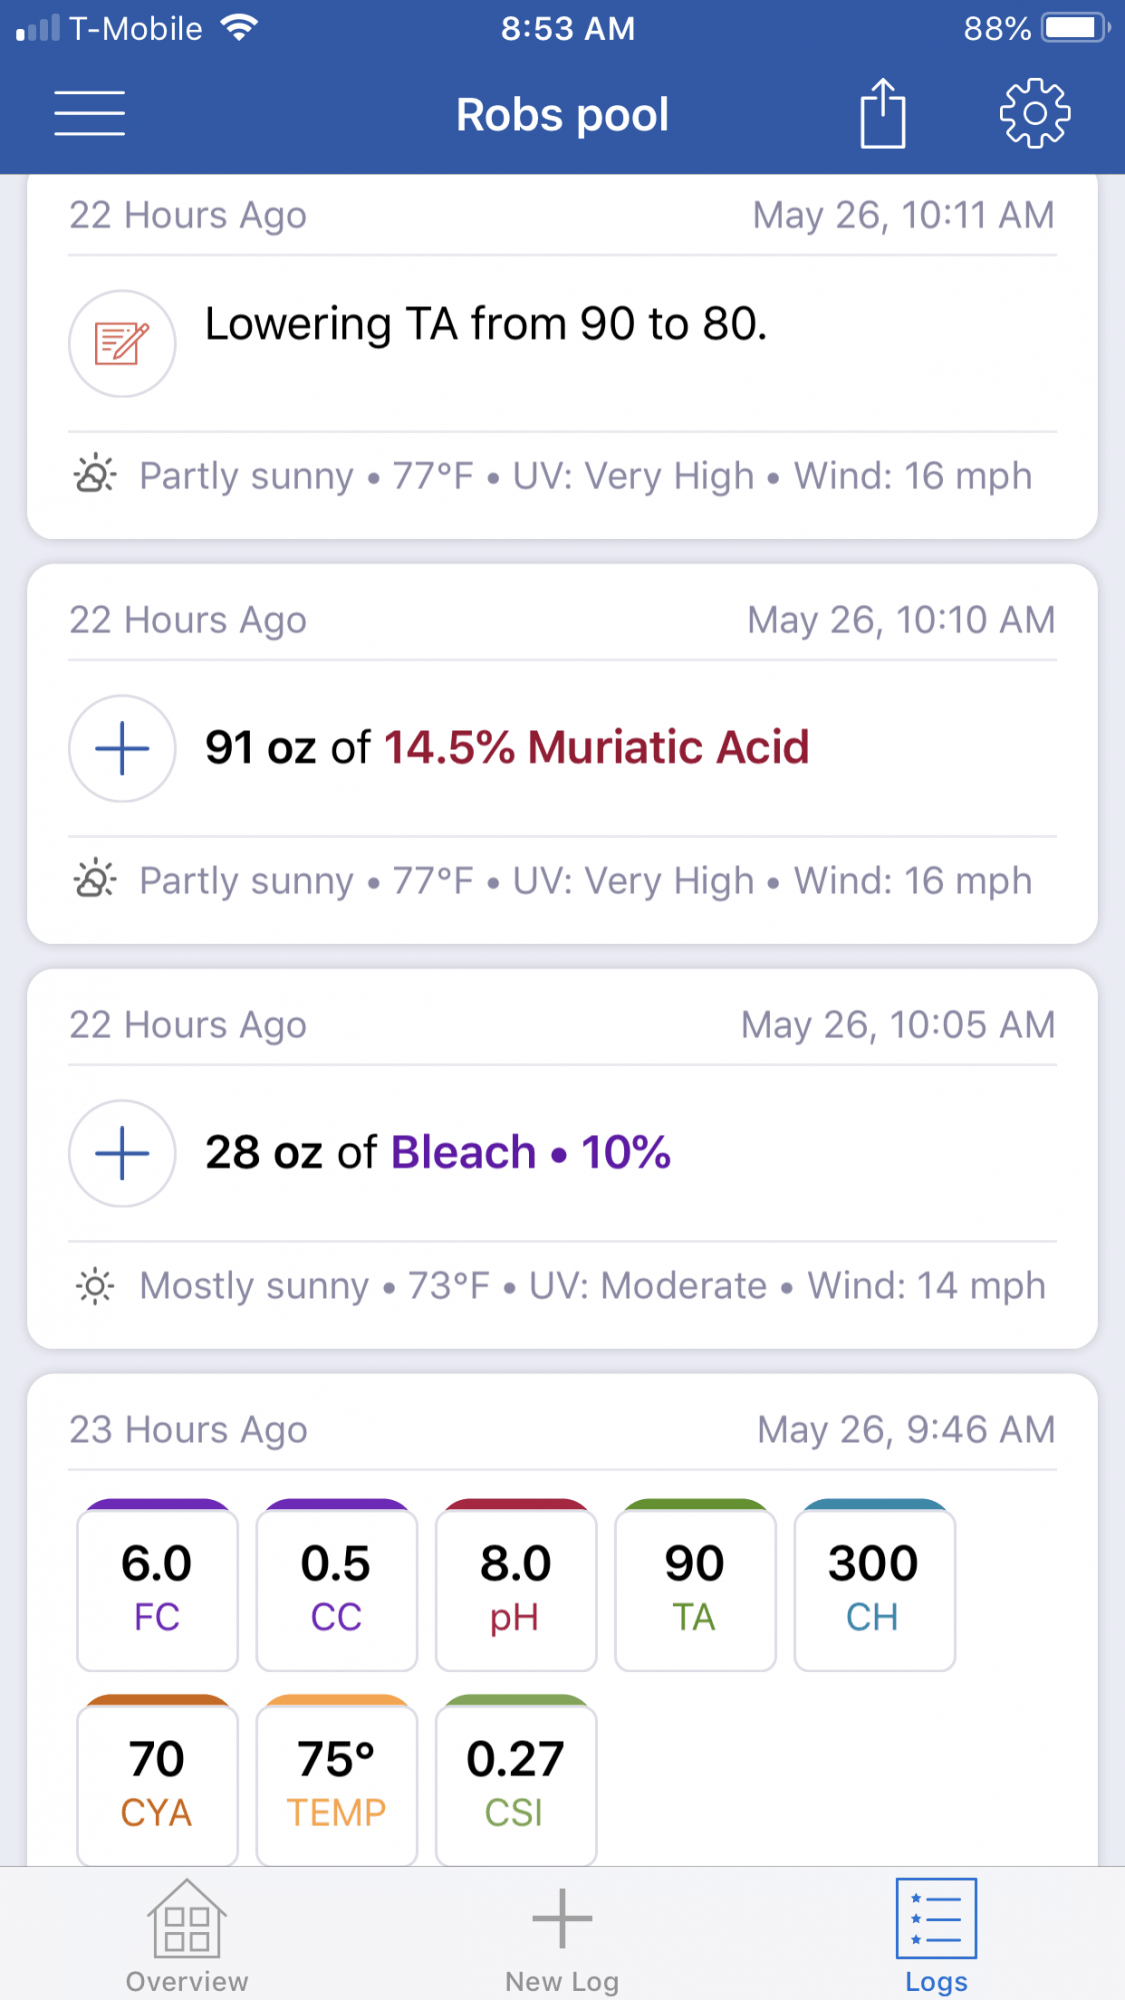The height and width of the screenshot is (2000, 1125).
Task: Select the 300 CH reading tile
Action: (x=874, y=1585)
